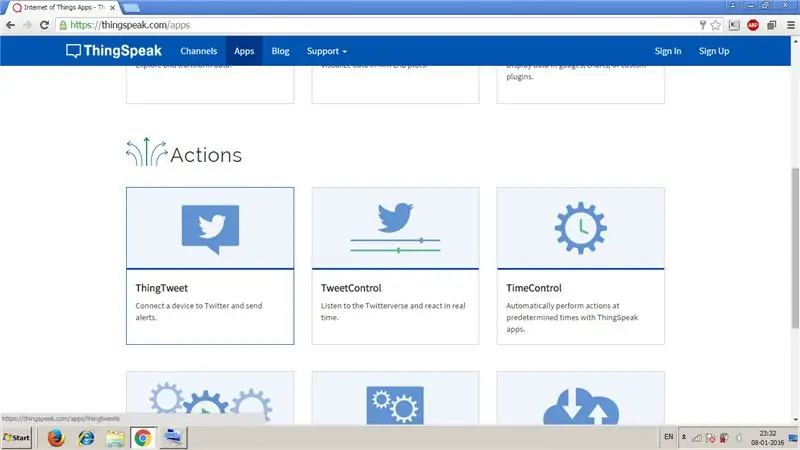Close the Internet of Things Apps tab
This screenshot has width=800, height=450.
click(x=112, y=8)
